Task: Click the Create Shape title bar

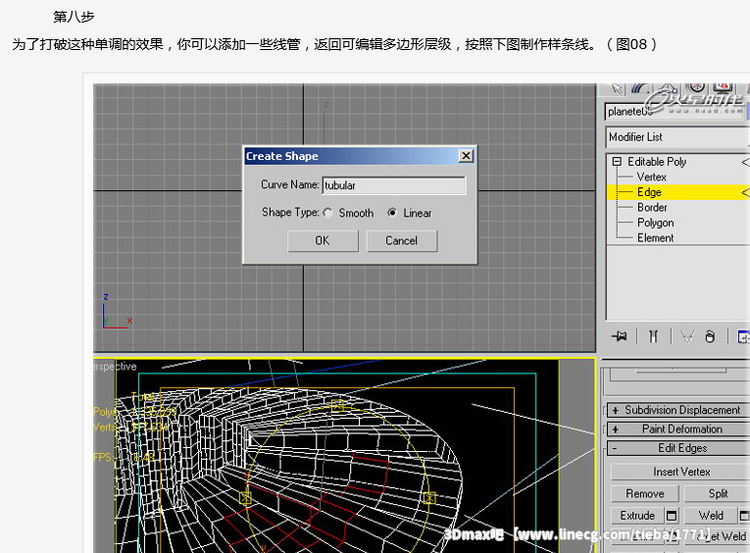Action: pos(360,156)
